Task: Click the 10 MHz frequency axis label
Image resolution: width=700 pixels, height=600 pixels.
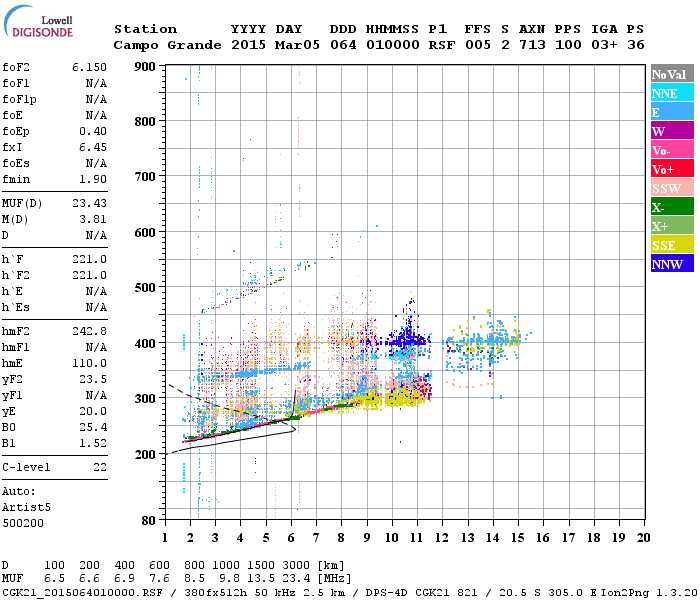Action: [x=392, y=538]
